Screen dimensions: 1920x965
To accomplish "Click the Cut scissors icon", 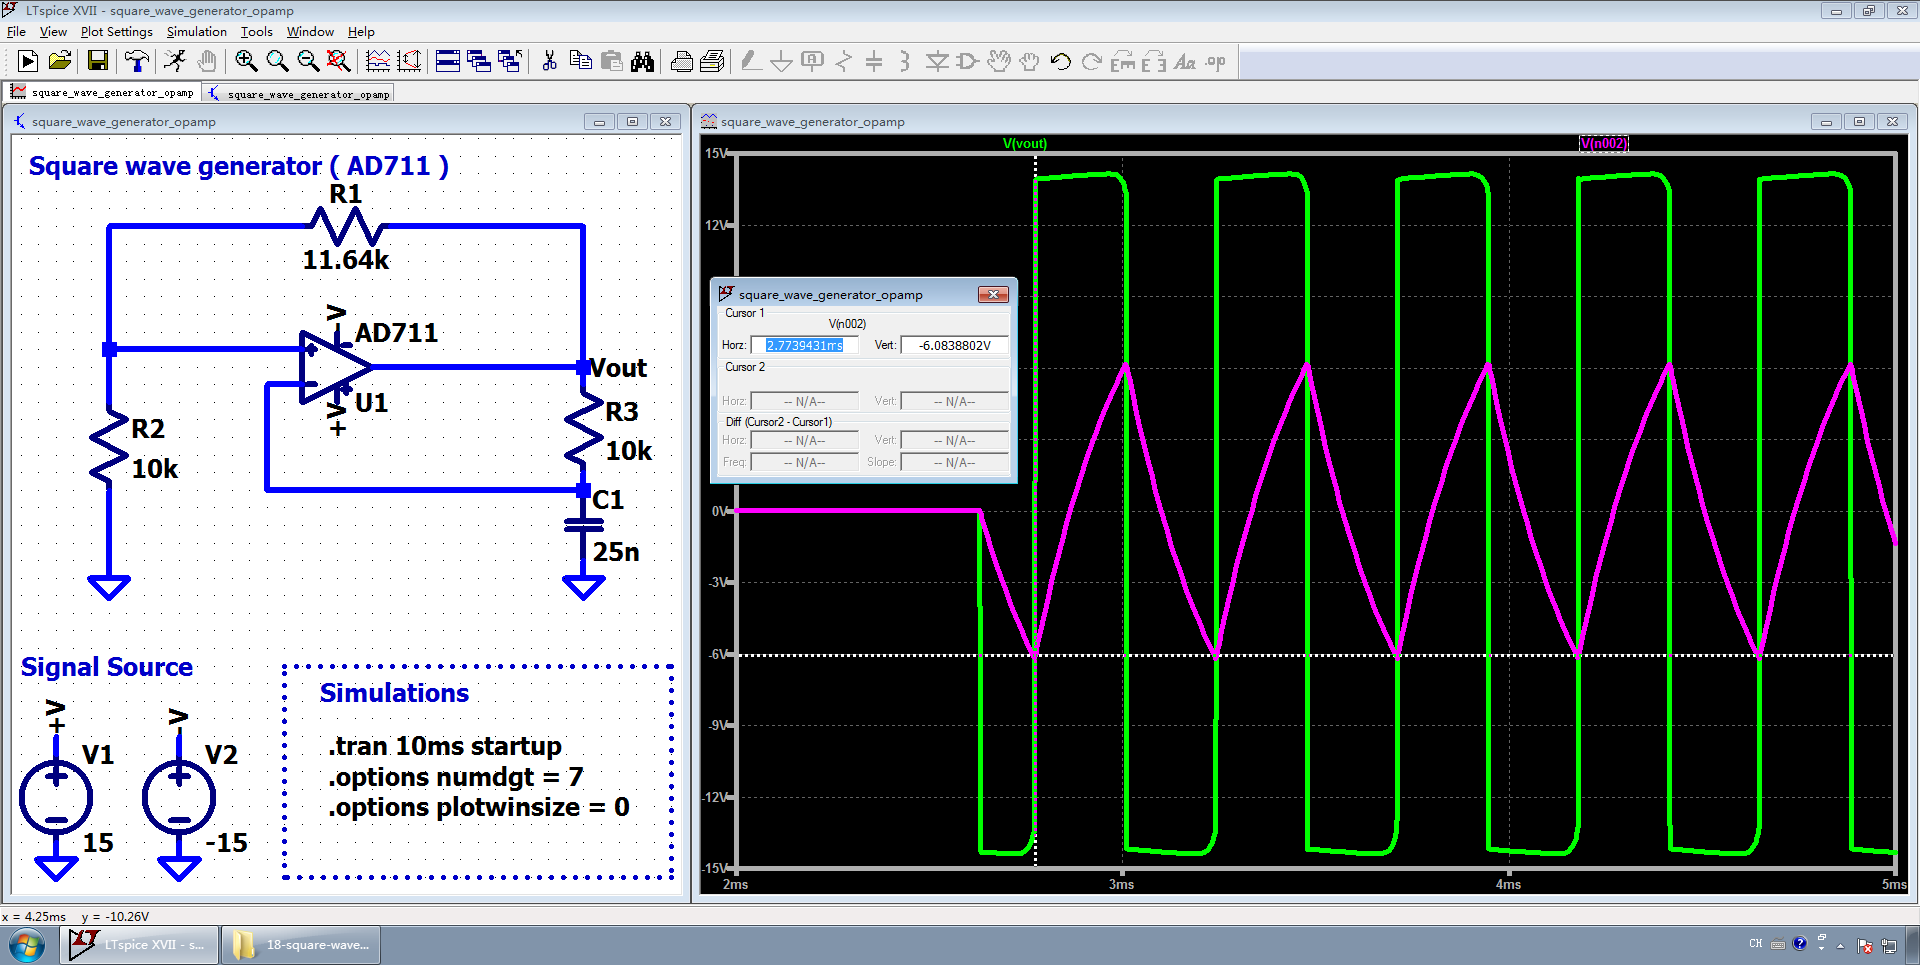I will [x=549, y=62].
